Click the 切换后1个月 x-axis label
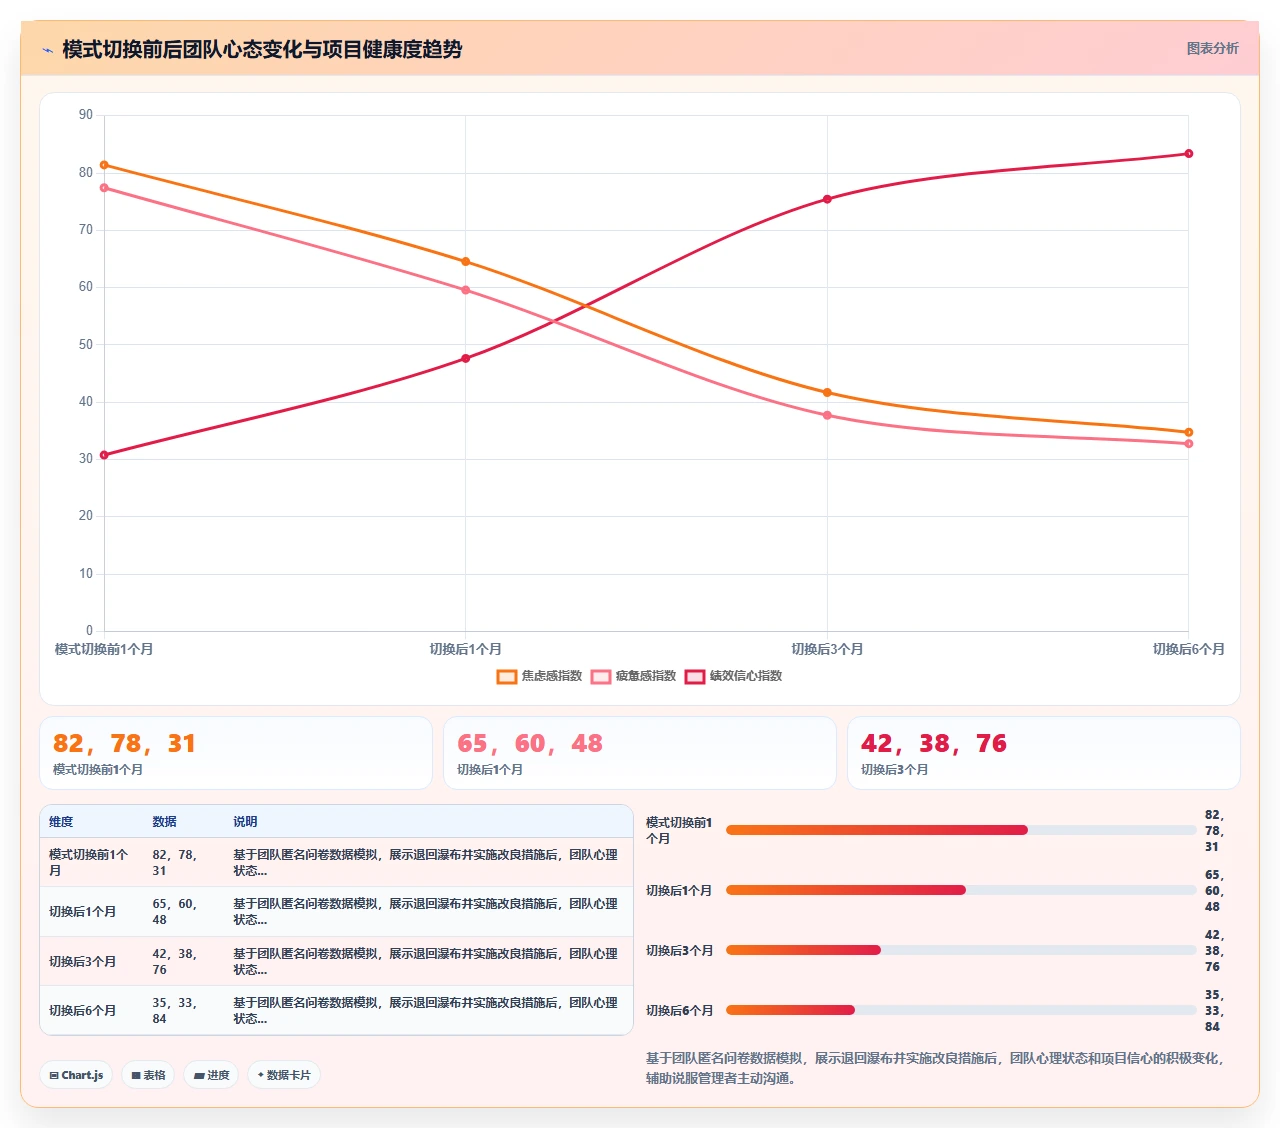This screenshot has width=1280, height=1128. coord(466,650)
